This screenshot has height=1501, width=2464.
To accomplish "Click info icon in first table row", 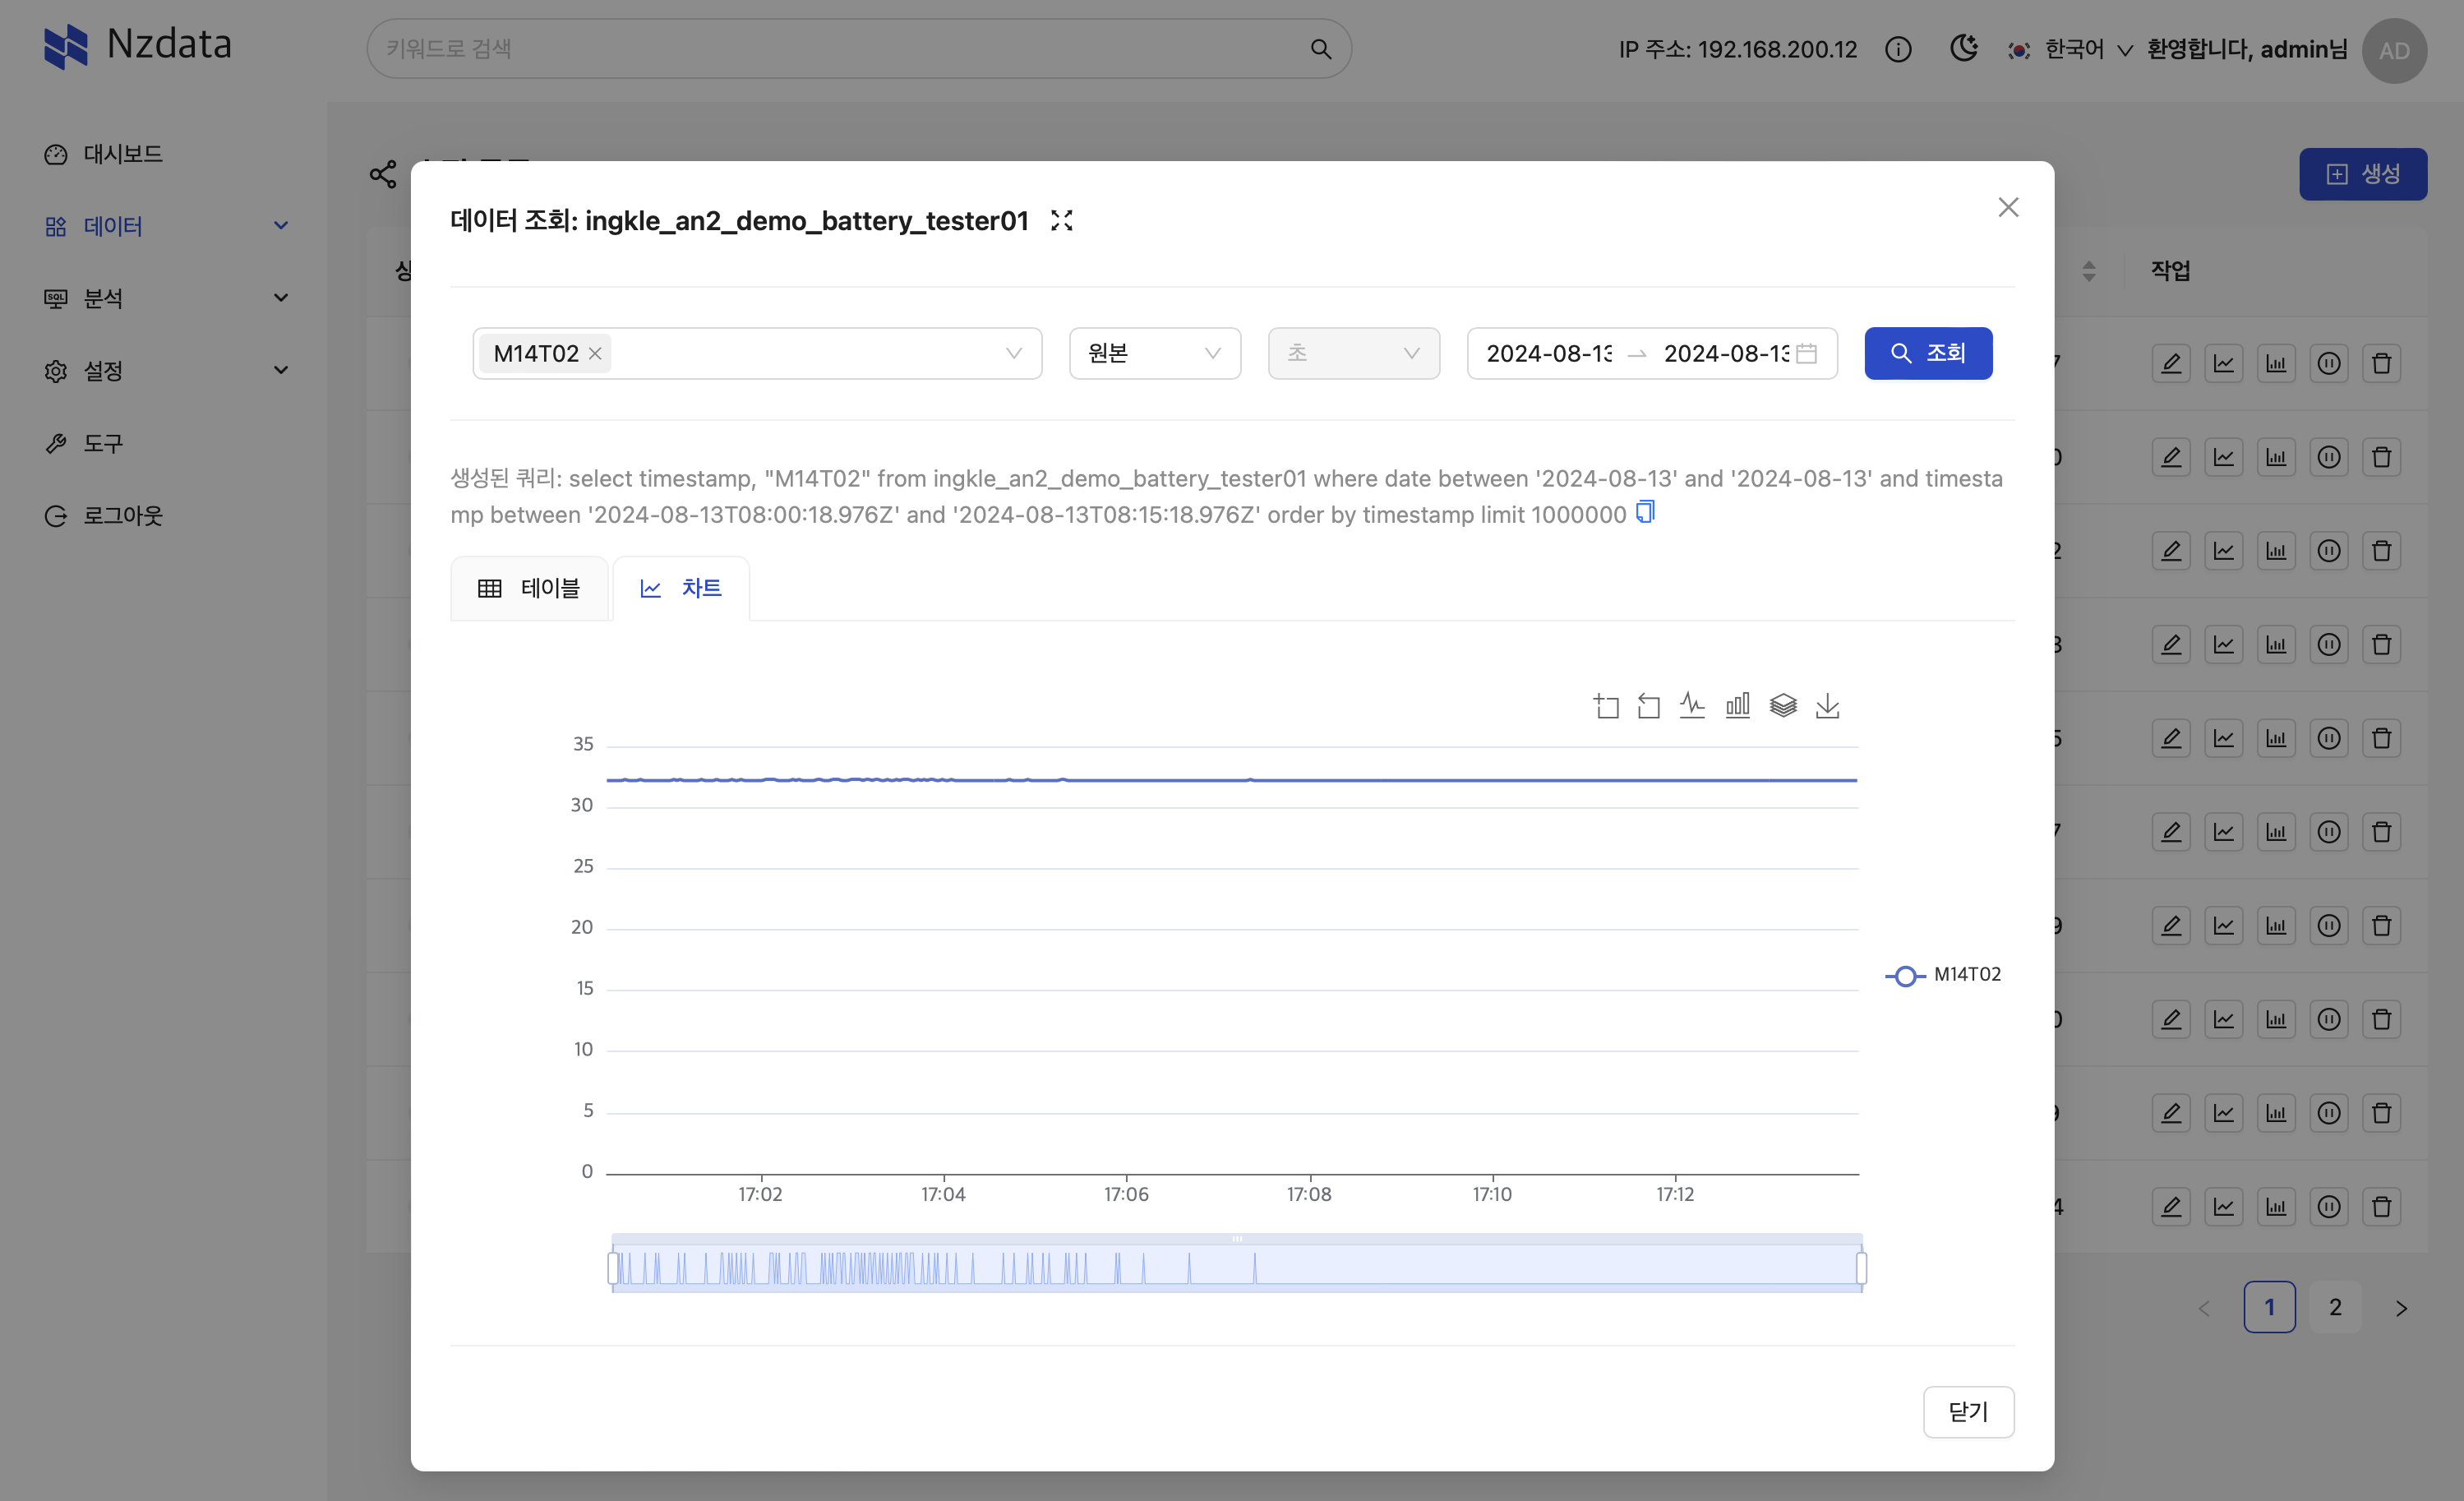I will pos(2329,363).
